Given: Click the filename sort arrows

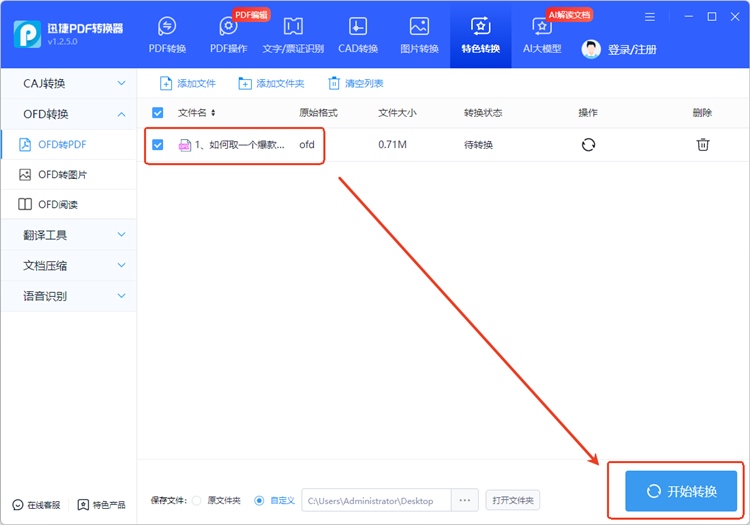Looking at the screenshot, I should click(213, 113).
